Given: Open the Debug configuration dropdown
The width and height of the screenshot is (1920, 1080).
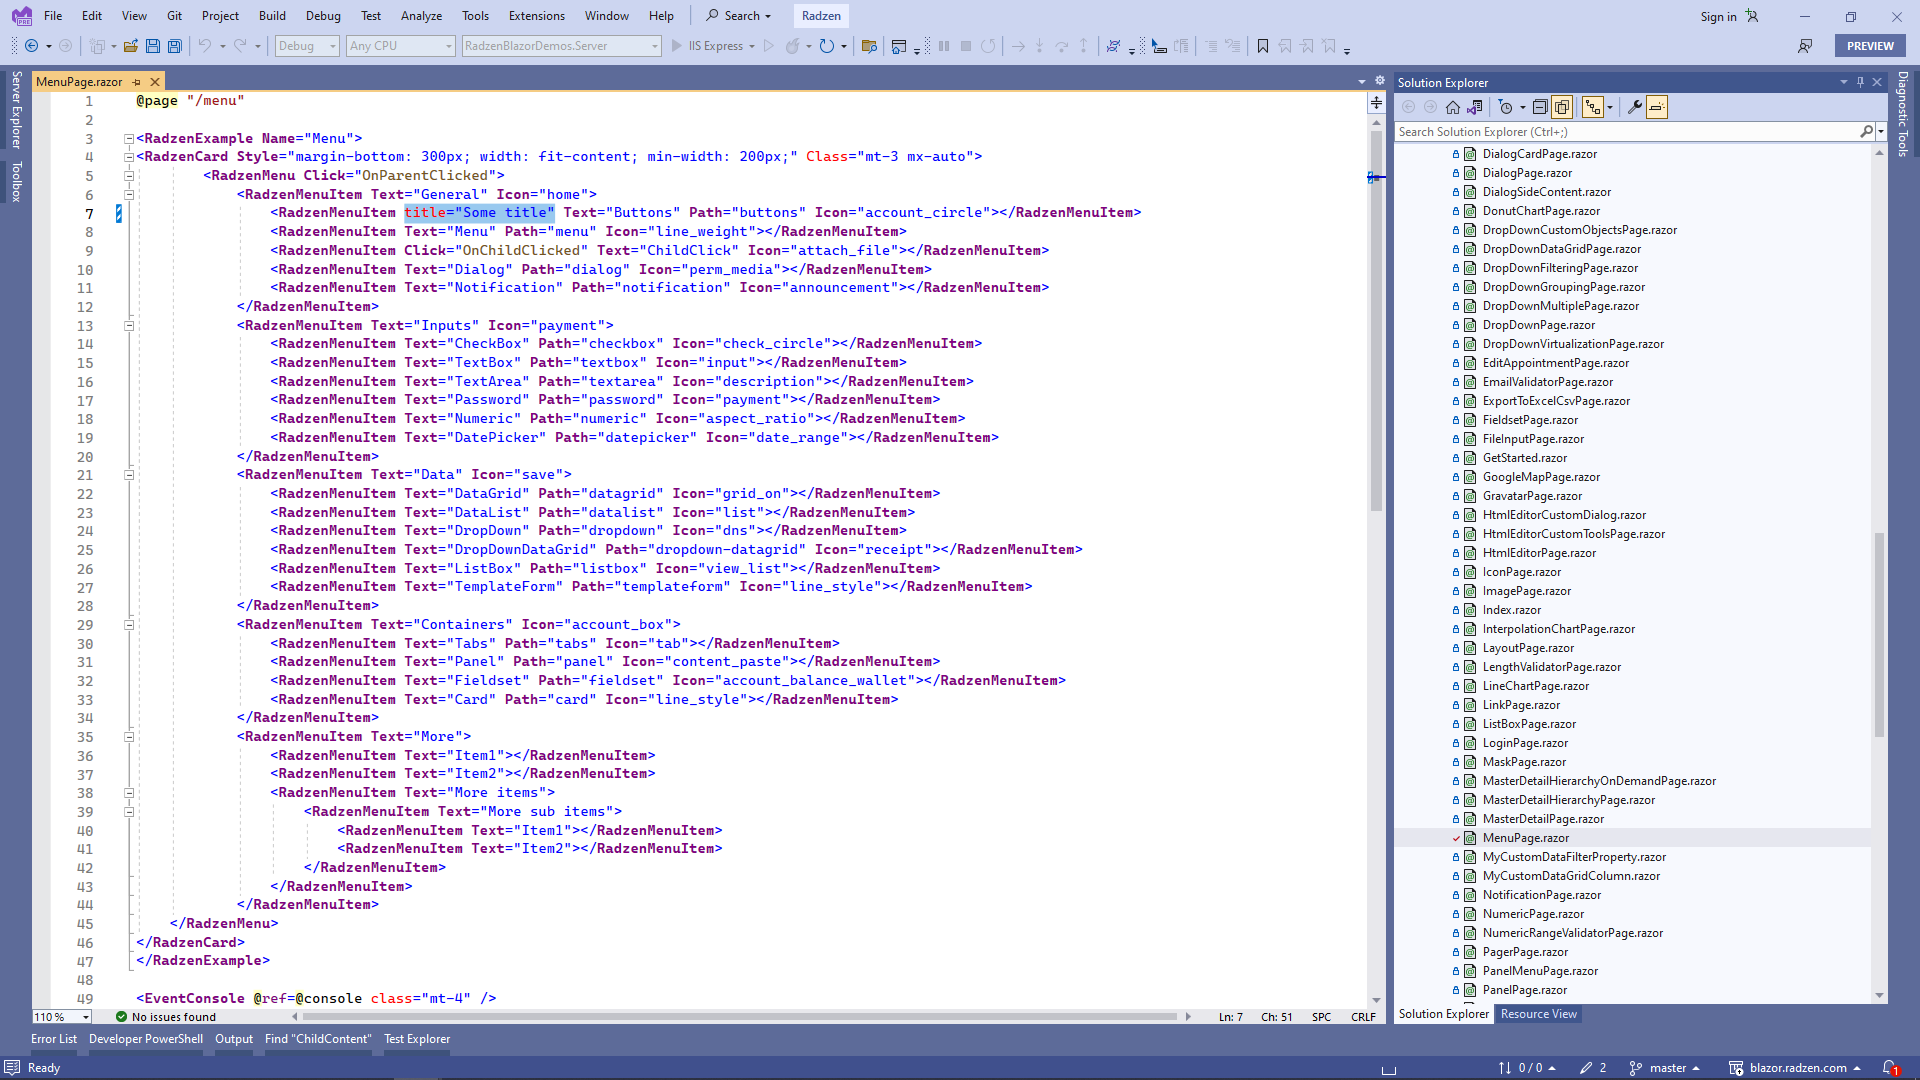Looking at the screenshot, I should (307, 46).
